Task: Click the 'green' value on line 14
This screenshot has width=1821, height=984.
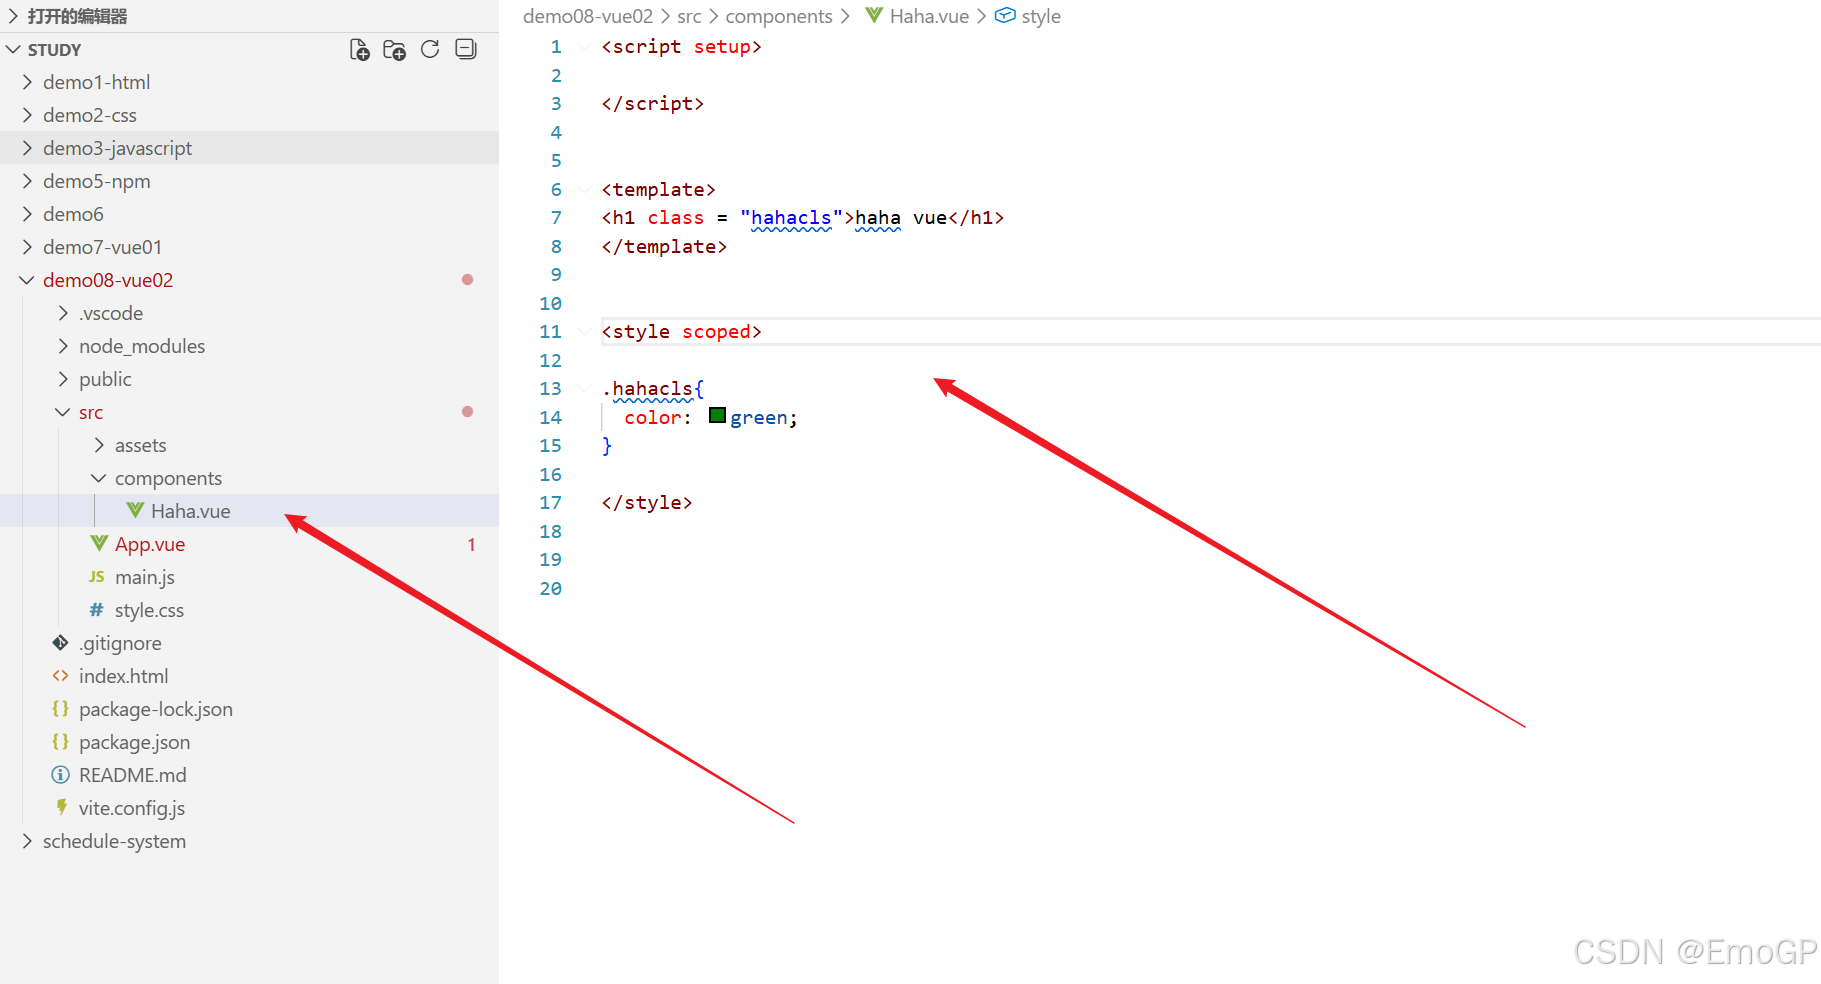Action: [758, 418]
